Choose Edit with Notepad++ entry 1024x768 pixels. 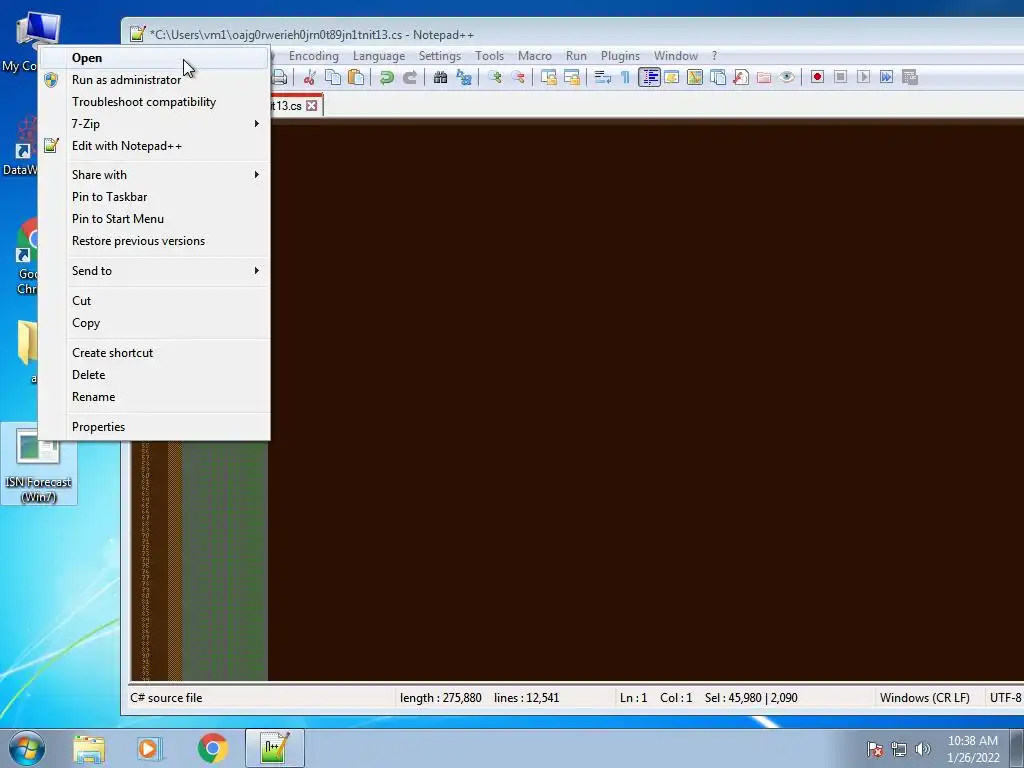(154, 146)
